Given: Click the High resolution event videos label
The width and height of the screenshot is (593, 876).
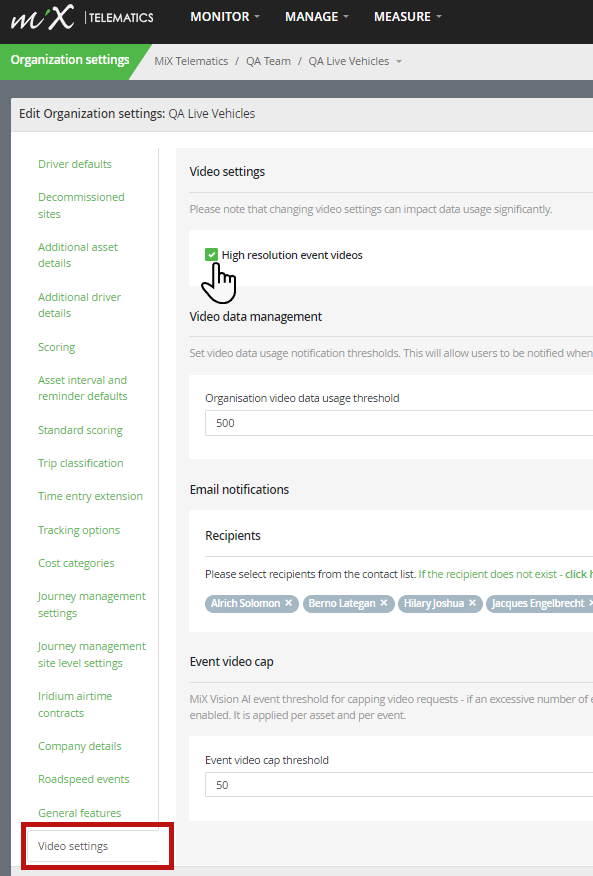Looking at the screenshot, I should click(x=292, y=255).
